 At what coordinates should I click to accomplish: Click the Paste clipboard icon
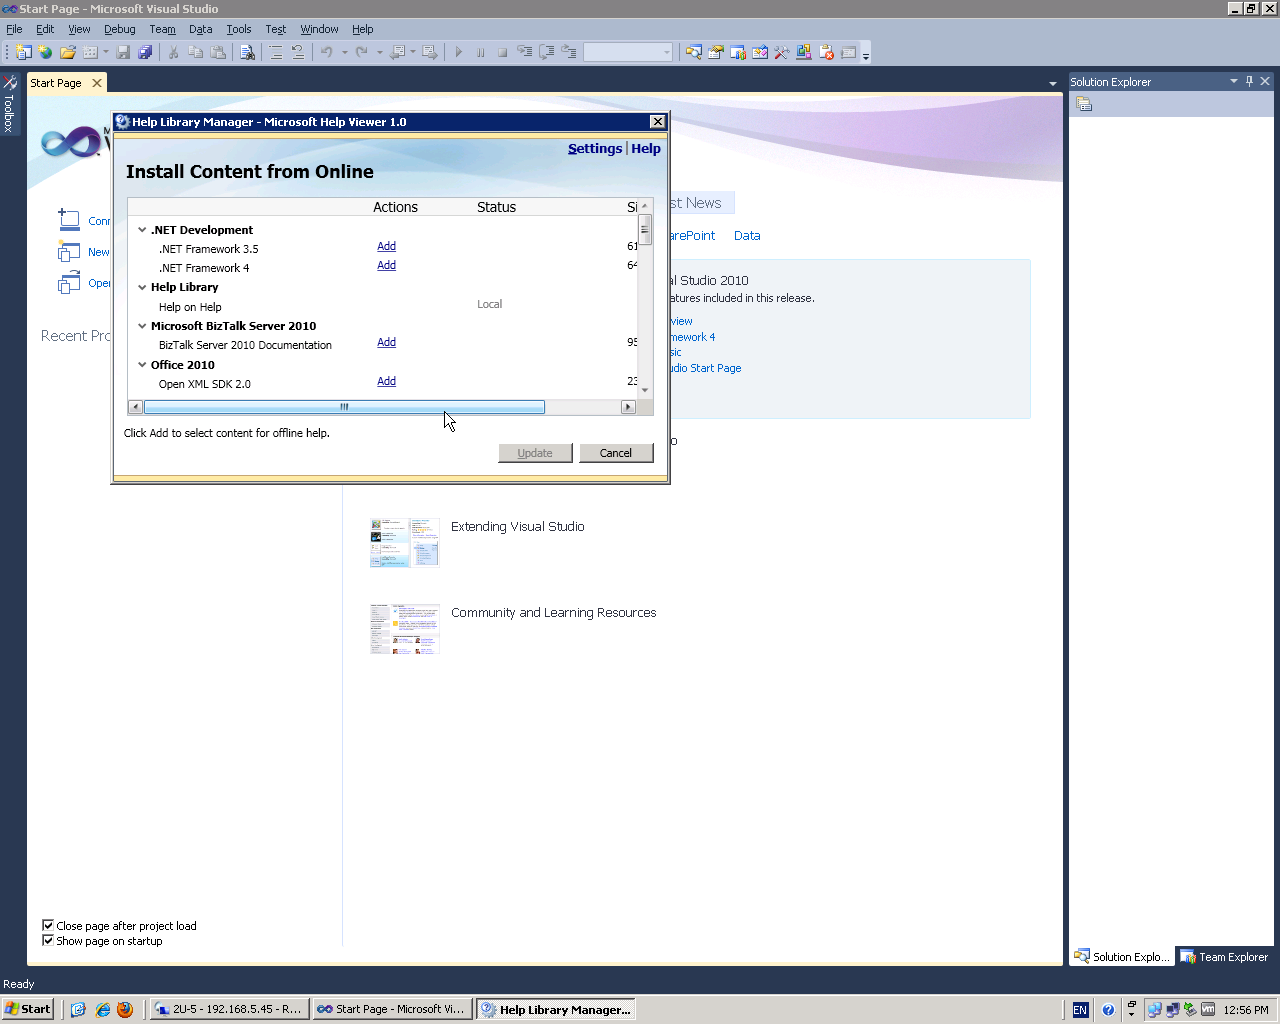click(217, 52)
